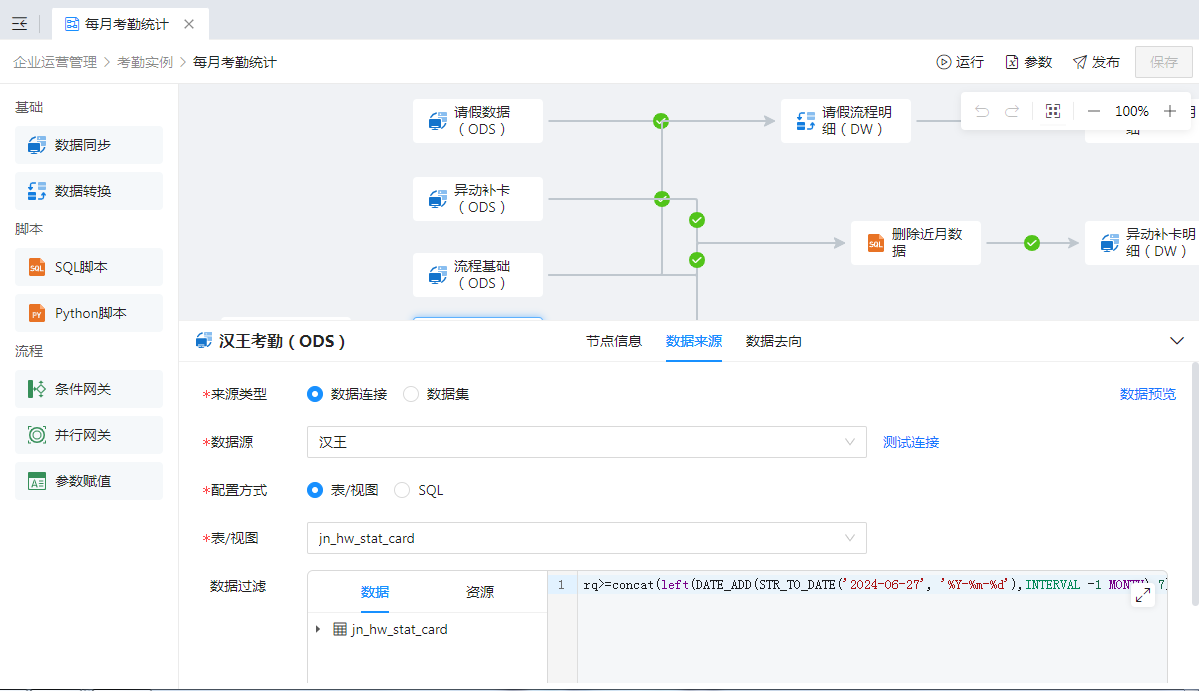This screenshot has height=691, width=1199.
Task: Click the fit-to-screen canvas icon
Action: (x=1052, y=112)
